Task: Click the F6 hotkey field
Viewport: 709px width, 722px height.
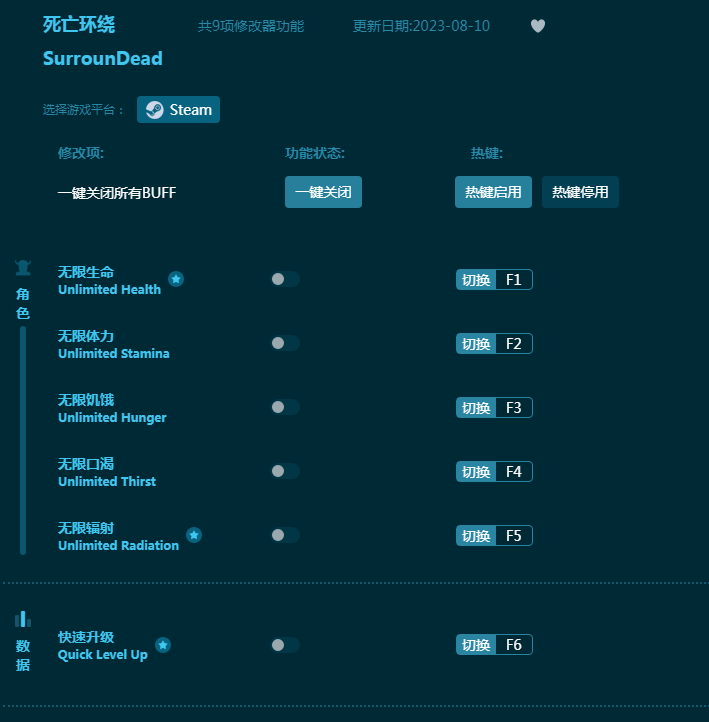Action: tap(514, 645)
